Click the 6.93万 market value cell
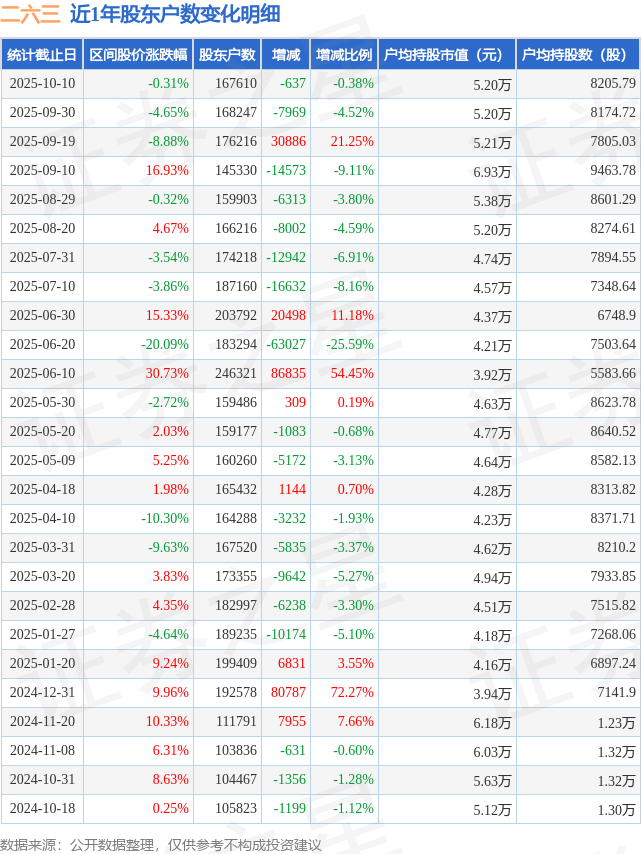The width and height of the screenshot is (641, 854). (x=492, y=172)
